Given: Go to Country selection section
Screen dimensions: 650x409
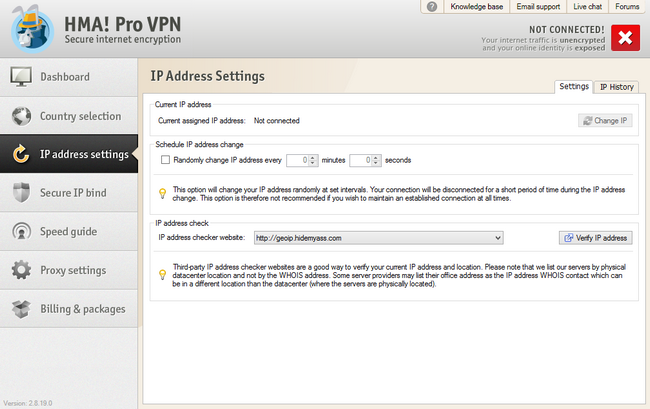Looking at the screenshot, I should pos(69,116).
